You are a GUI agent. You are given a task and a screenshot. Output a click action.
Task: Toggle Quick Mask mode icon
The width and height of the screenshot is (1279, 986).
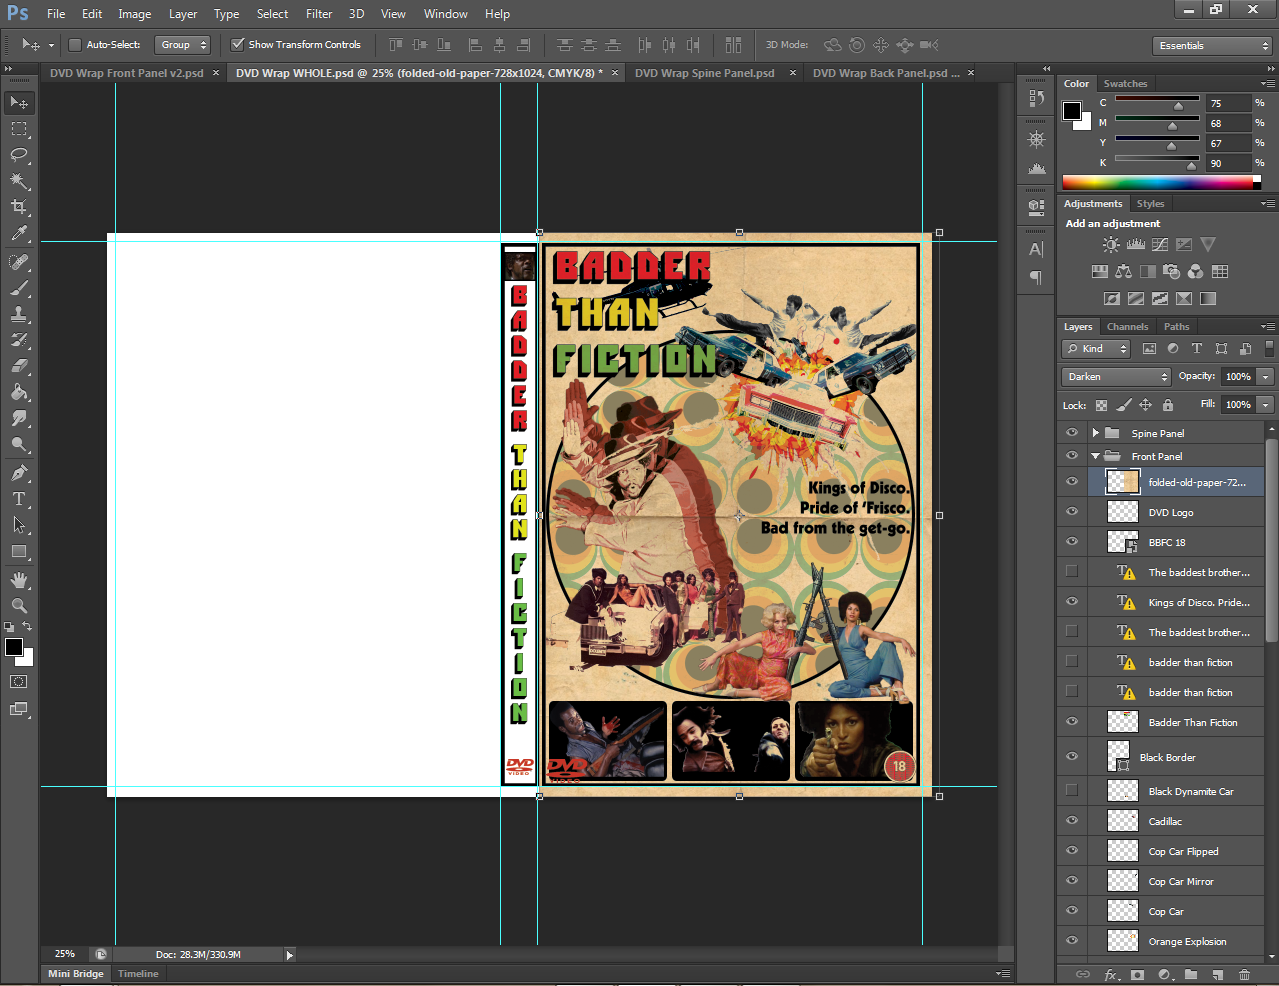[19, 682]
